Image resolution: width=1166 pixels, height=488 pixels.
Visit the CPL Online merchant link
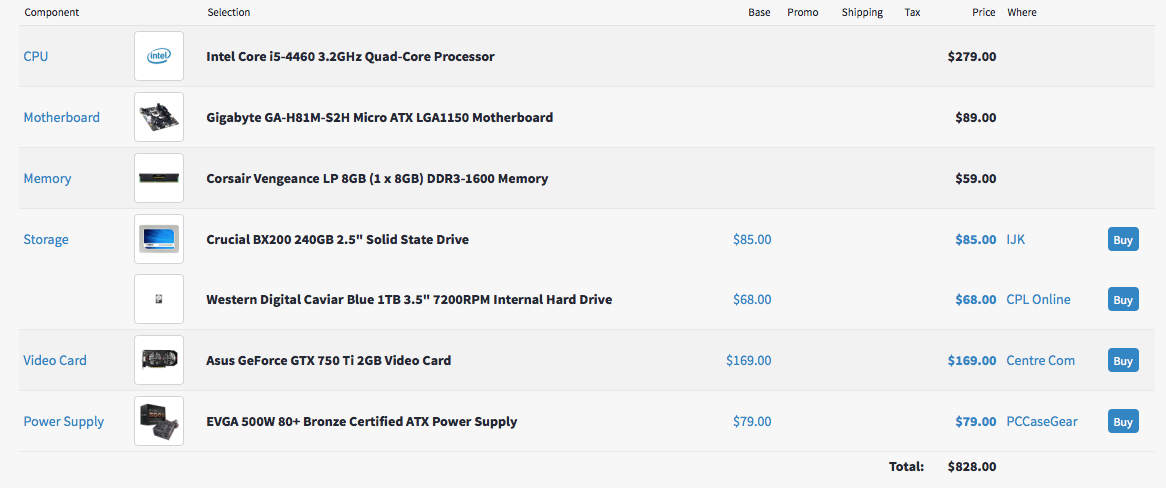pyautogui.click(x=1038, y=300)
